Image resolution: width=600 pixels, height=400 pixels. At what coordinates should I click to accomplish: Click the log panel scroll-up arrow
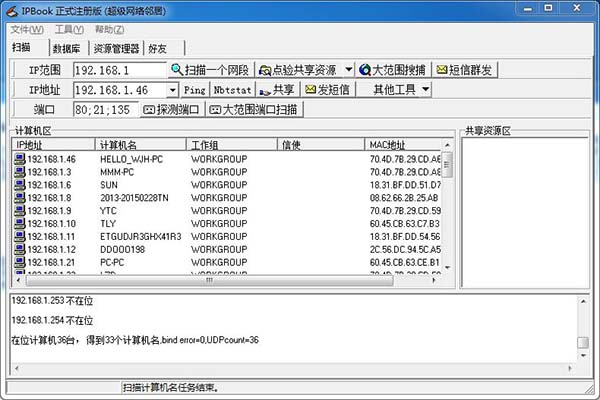583,302
